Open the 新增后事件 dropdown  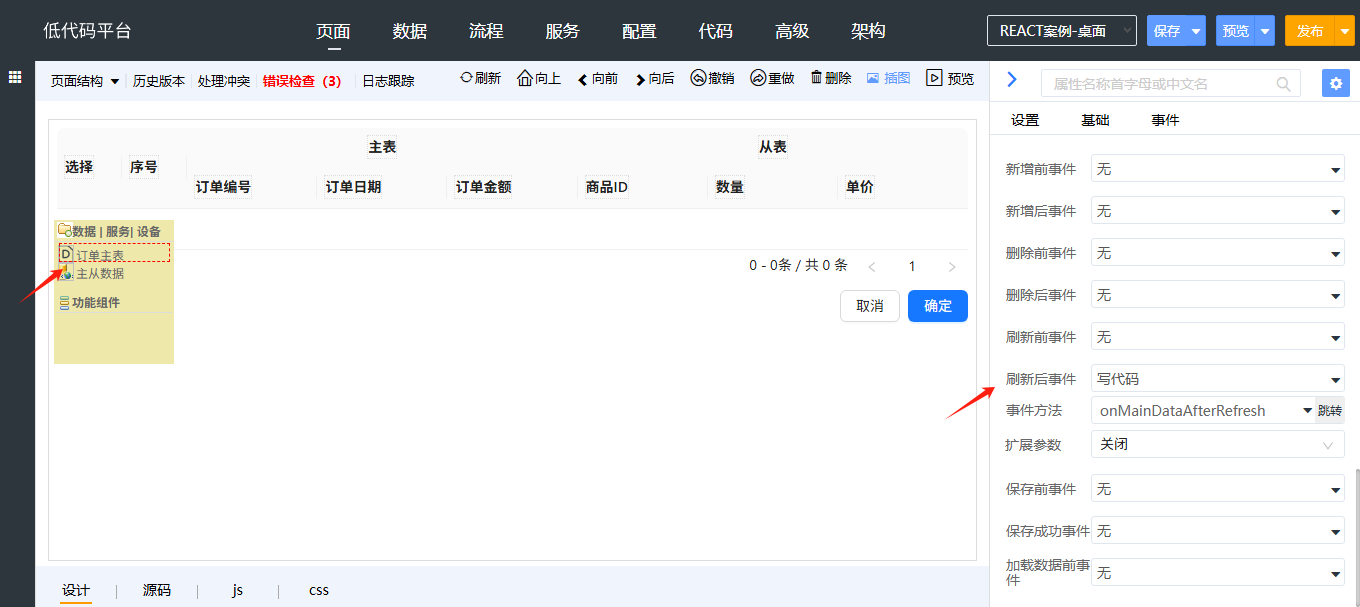coord(1217,212)
